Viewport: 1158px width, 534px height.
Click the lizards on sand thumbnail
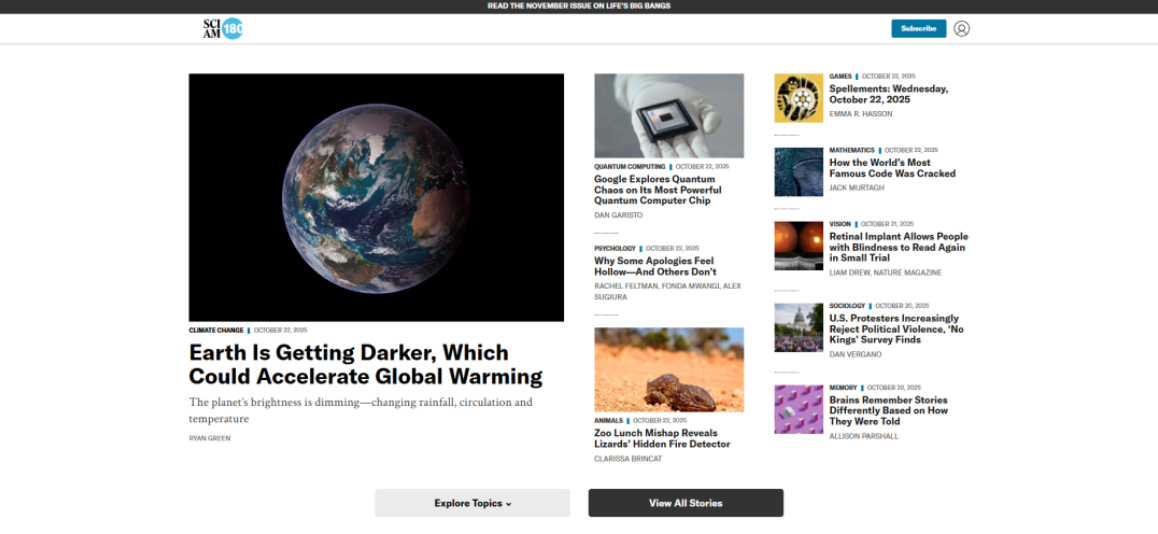point(668,369)
